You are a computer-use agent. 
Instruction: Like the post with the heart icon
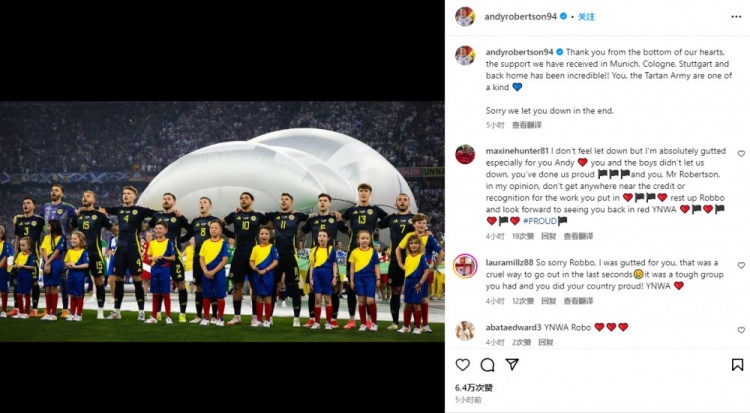(463, 365)
